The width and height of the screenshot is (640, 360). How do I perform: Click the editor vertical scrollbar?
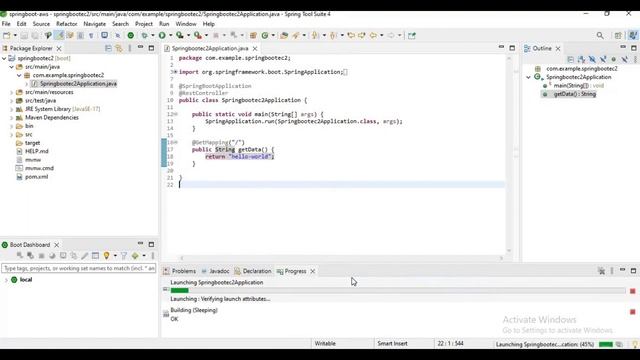509,154
